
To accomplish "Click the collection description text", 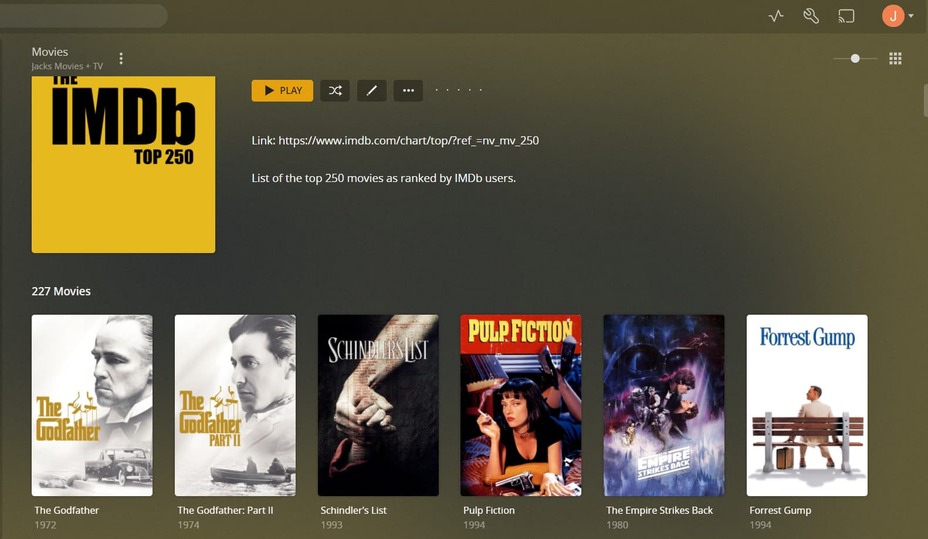I will click(384, 178).
